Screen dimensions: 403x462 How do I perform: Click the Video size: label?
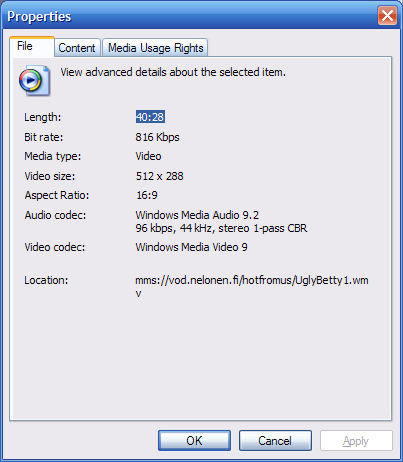point(50,176)
